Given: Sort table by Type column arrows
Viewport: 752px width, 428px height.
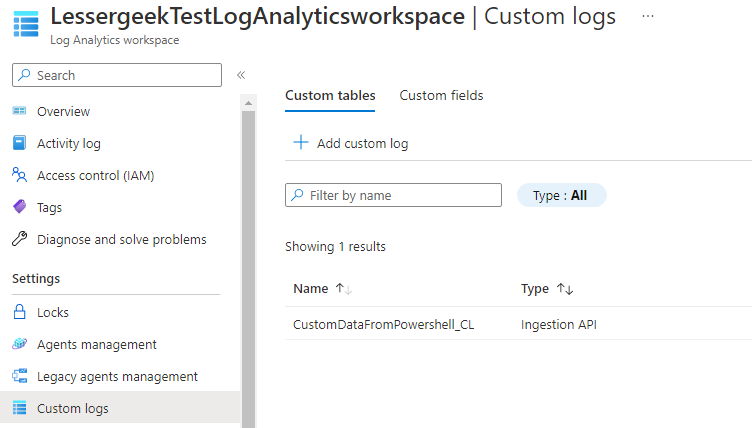Looking at the screenshot, I should 564,288.
